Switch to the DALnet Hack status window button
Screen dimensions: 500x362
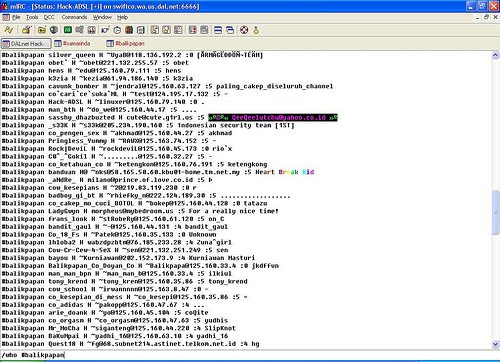26,43
